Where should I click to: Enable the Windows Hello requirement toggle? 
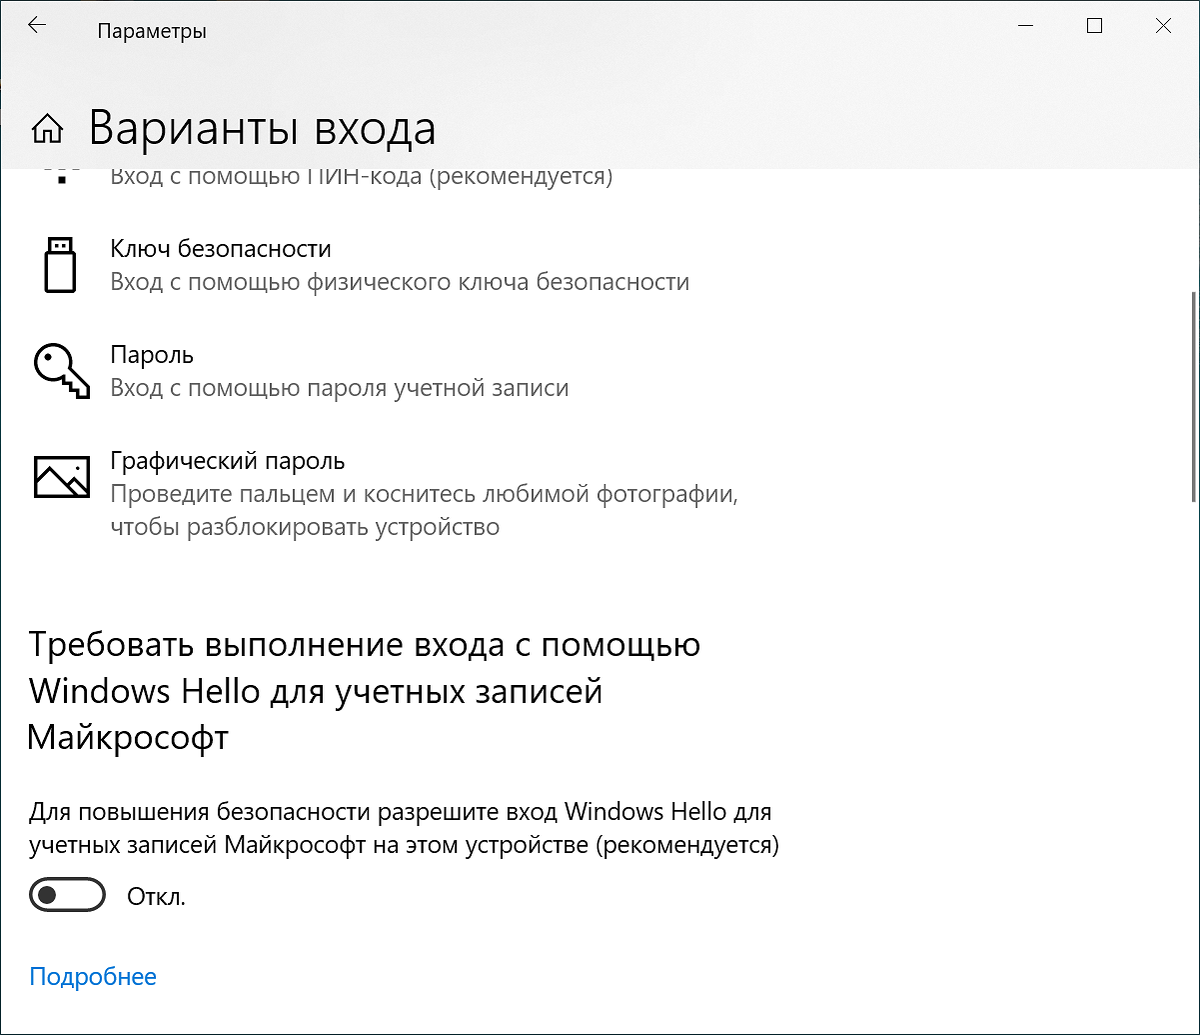[67, 895]
